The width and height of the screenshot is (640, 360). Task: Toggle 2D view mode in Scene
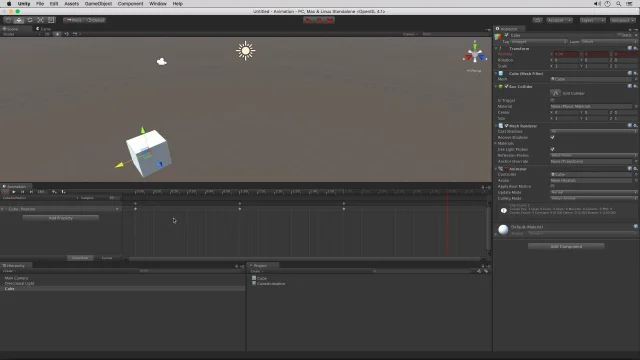coord(47,34)
